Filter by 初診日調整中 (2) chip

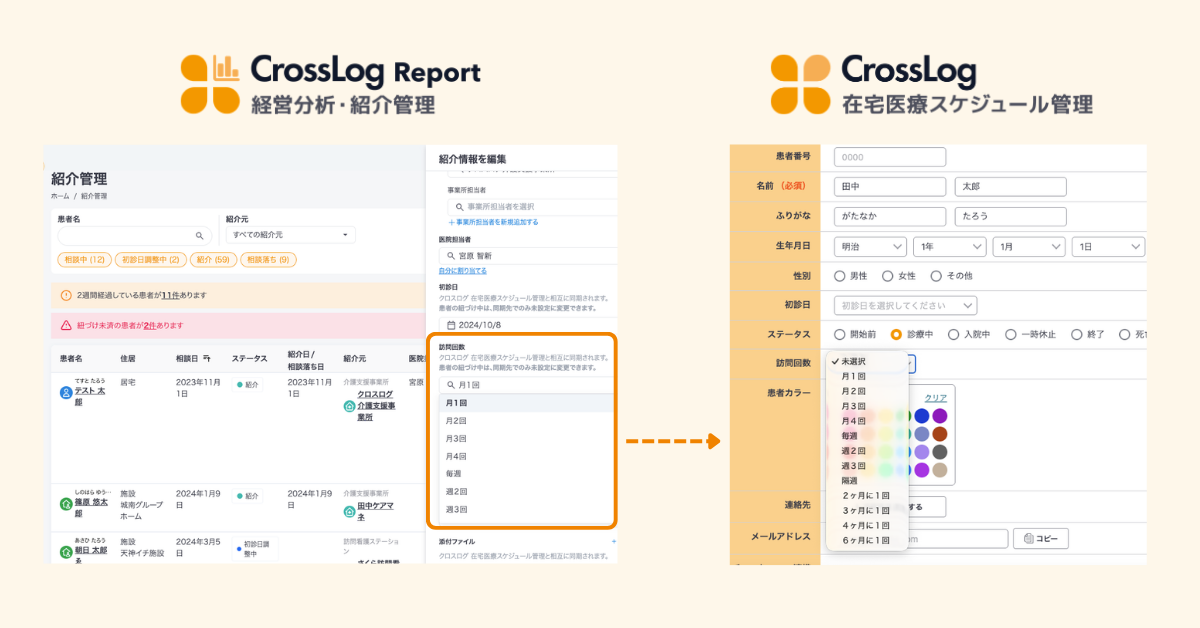click(x=150, y=260)
